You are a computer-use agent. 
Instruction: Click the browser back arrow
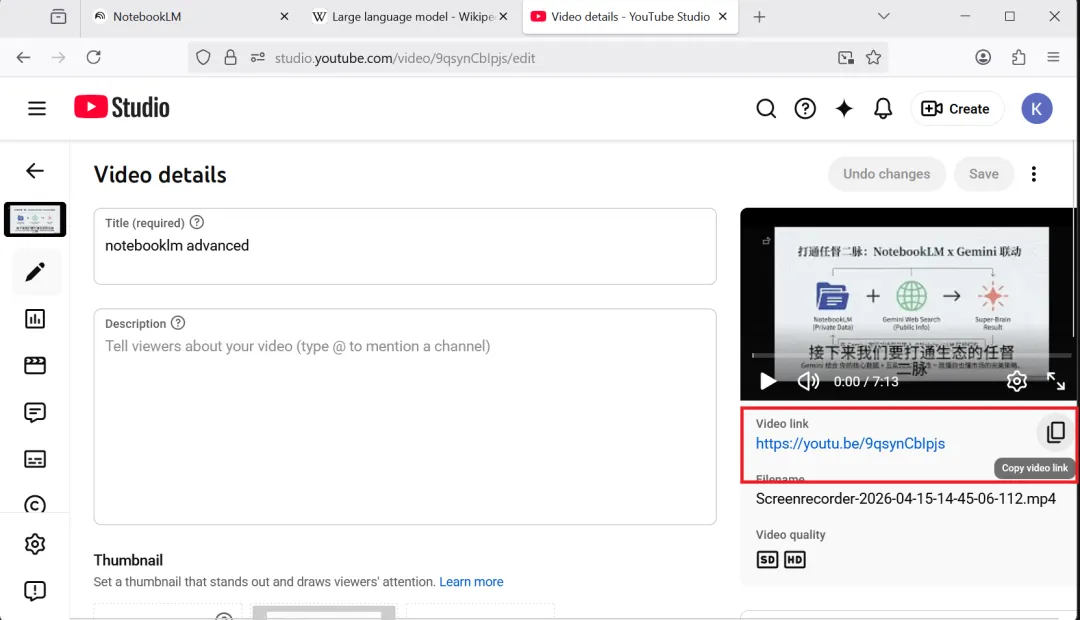(x=23, y=58)
